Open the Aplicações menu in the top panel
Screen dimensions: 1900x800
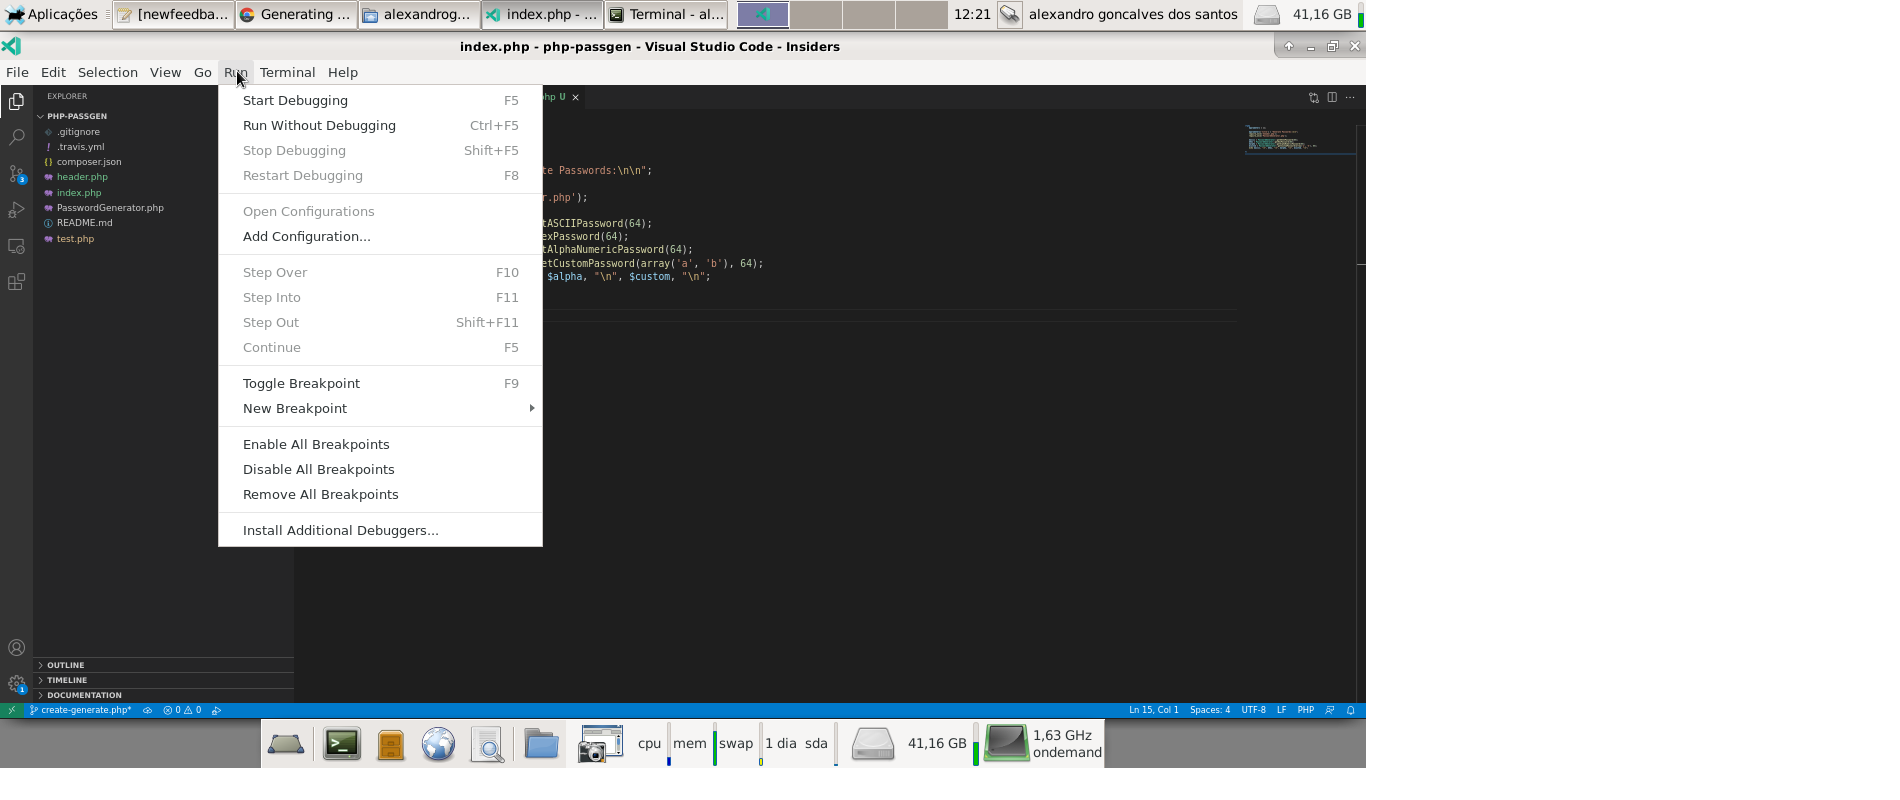click(52, 14)
